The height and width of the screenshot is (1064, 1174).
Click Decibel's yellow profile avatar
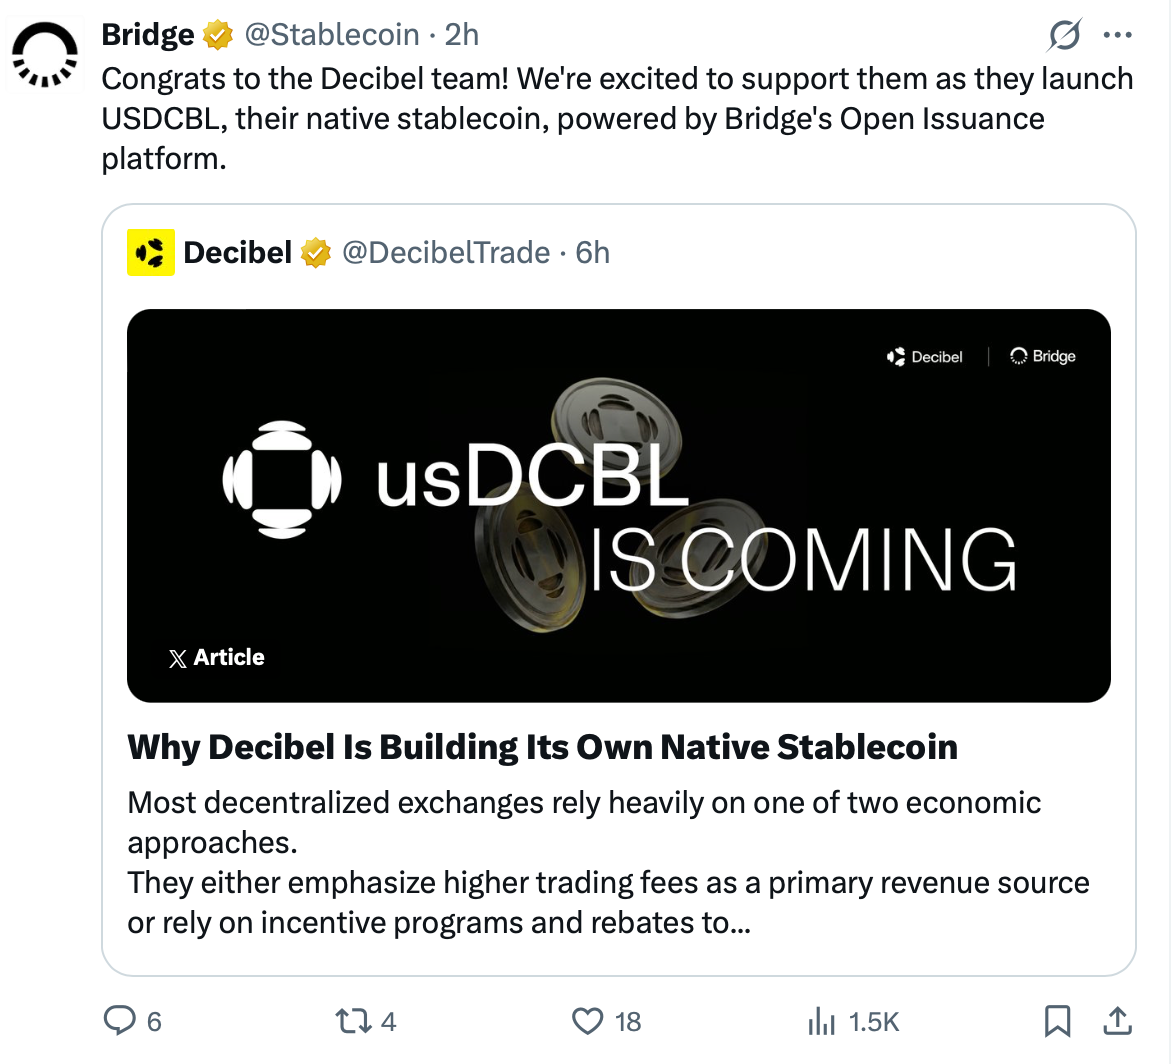151,252
